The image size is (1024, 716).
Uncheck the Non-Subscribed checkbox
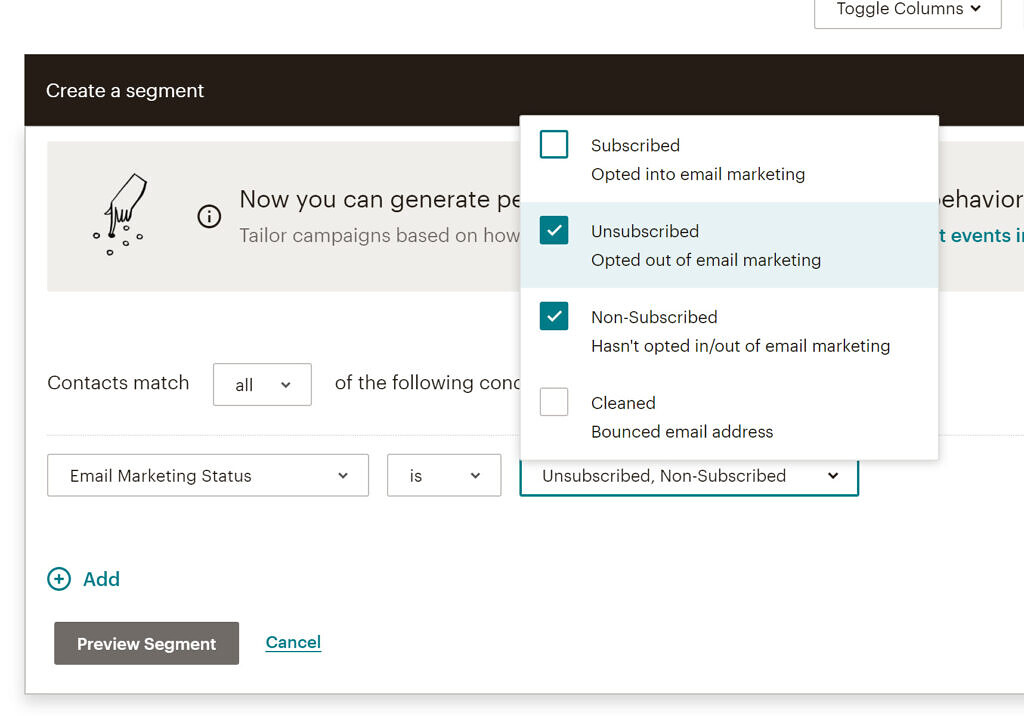[553, 316]
